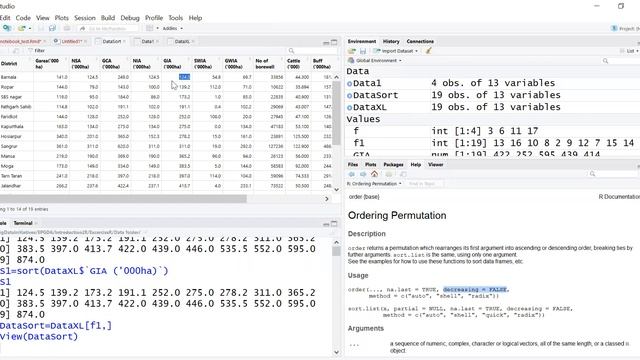Viewport: 640px width, 360px height.
Task: Click the console vertical scrollbar thumb
Action: click(x=336, y=251)
